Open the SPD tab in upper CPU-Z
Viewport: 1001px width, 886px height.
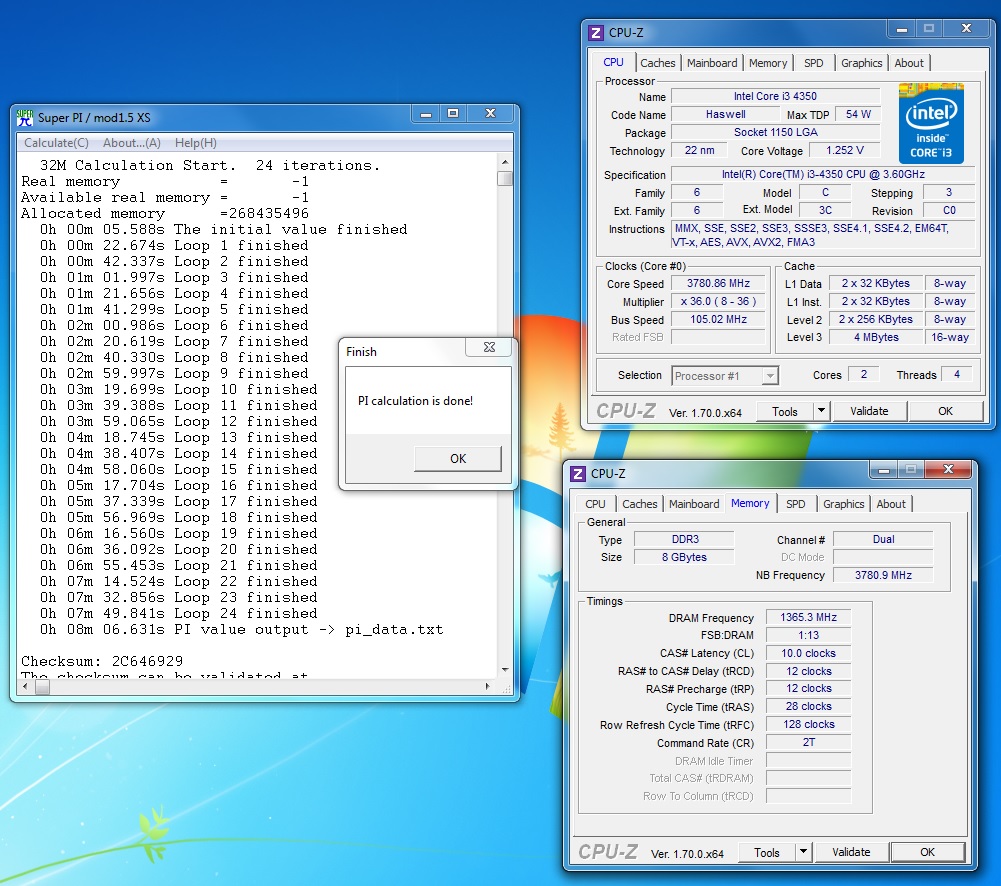click(x=813, y=63)
